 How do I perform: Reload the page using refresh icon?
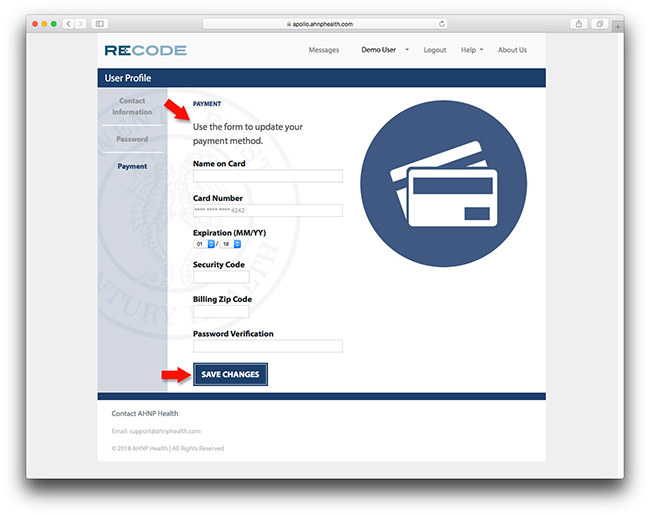[442, 23]
